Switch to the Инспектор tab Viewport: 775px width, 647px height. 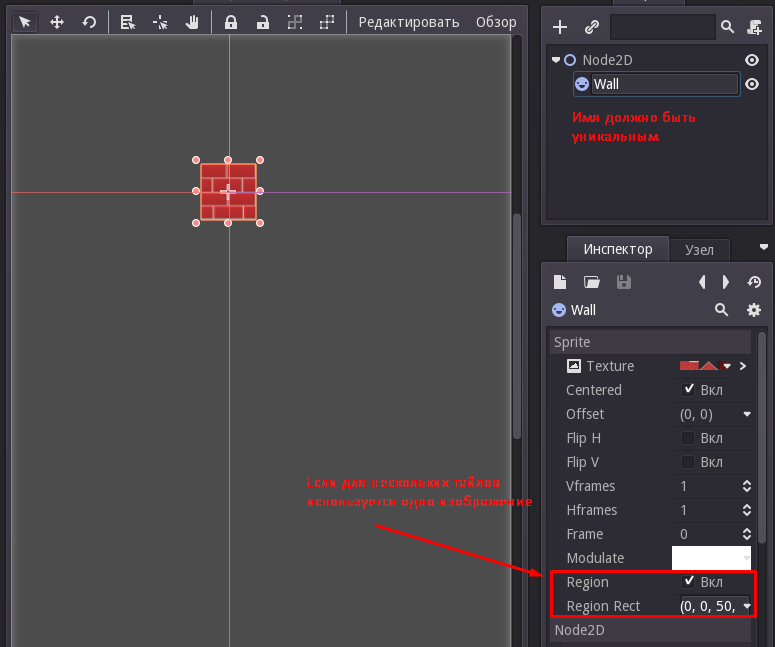(x=618, y=249)
